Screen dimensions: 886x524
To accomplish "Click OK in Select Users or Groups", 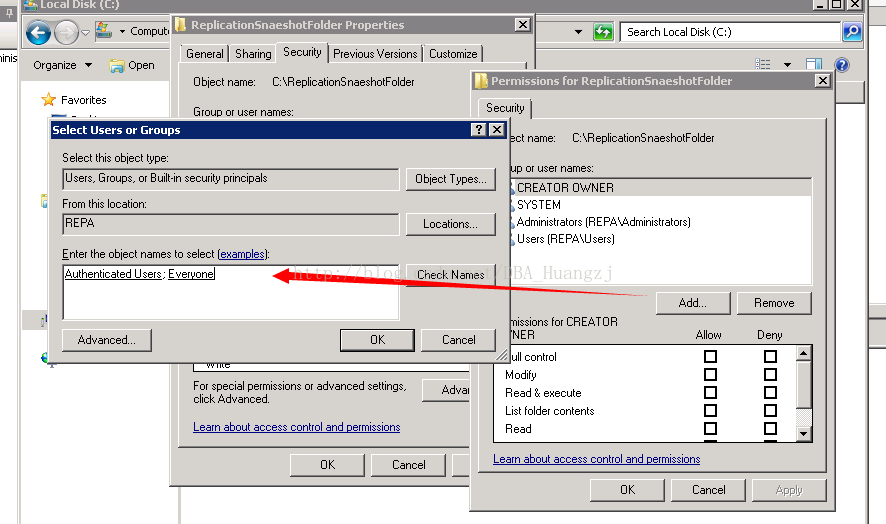I will 377,340.
